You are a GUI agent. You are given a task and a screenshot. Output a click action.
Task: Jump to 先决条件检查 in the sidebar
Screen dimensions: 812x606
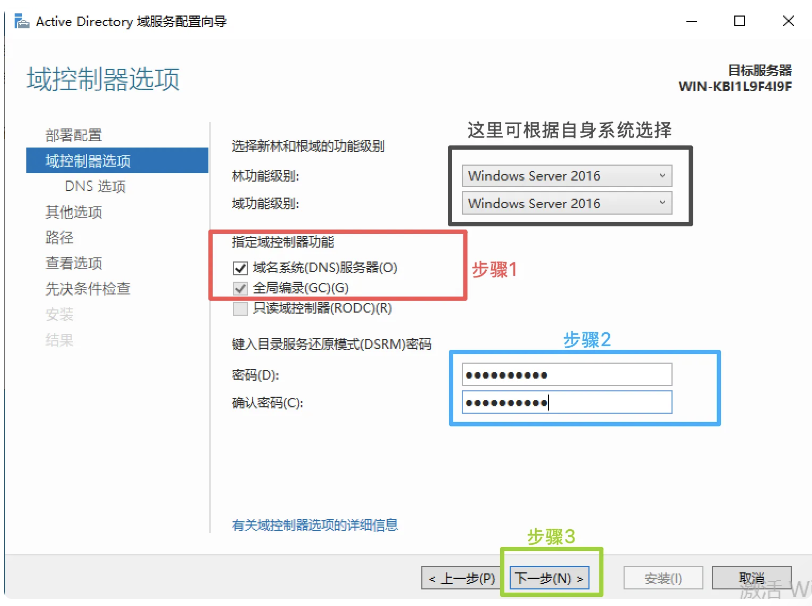point(88,289)
